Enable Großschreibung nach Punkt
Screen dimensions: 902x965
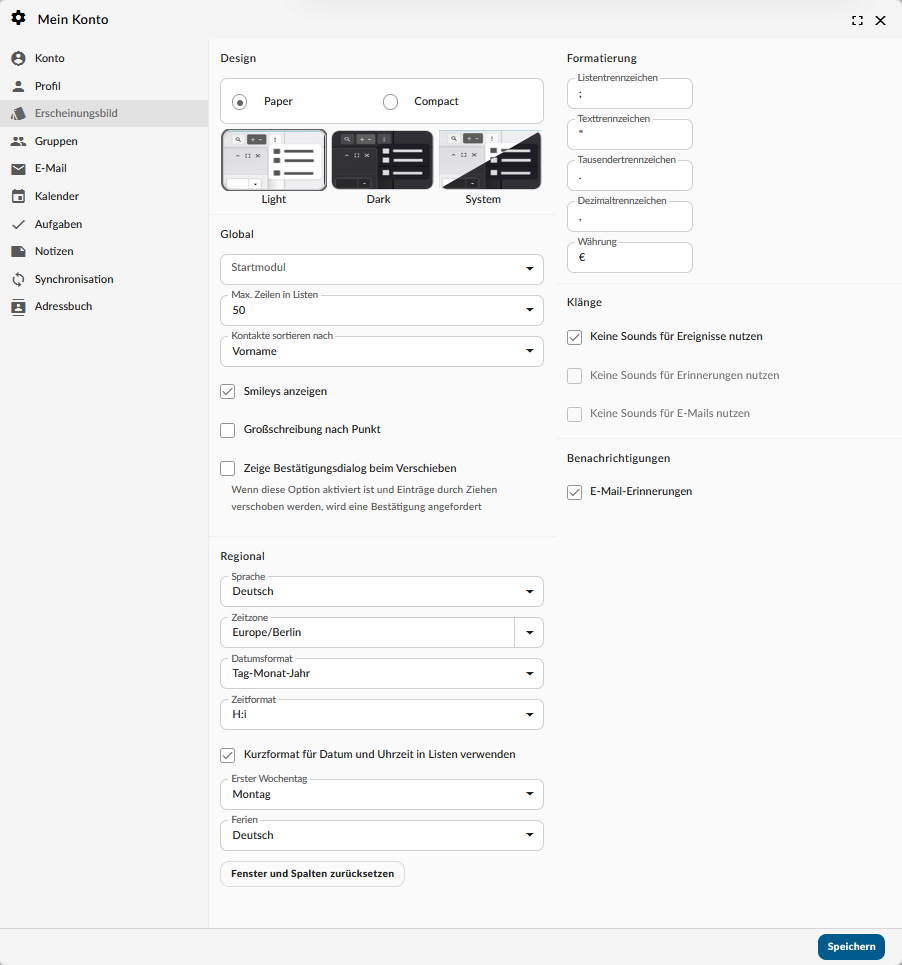(227, 430)
